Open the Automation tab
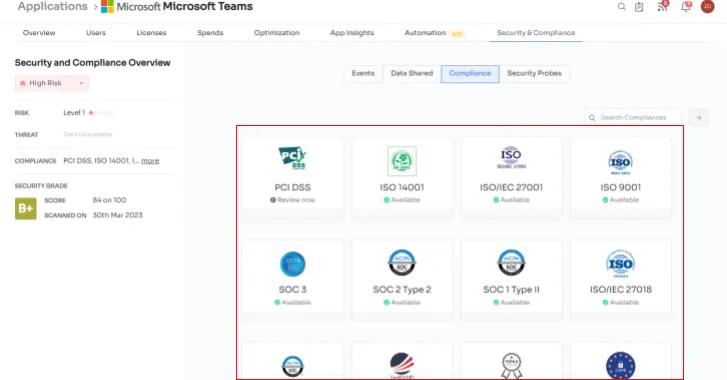This screenshot has height=380, width=727. coord(425,33)
